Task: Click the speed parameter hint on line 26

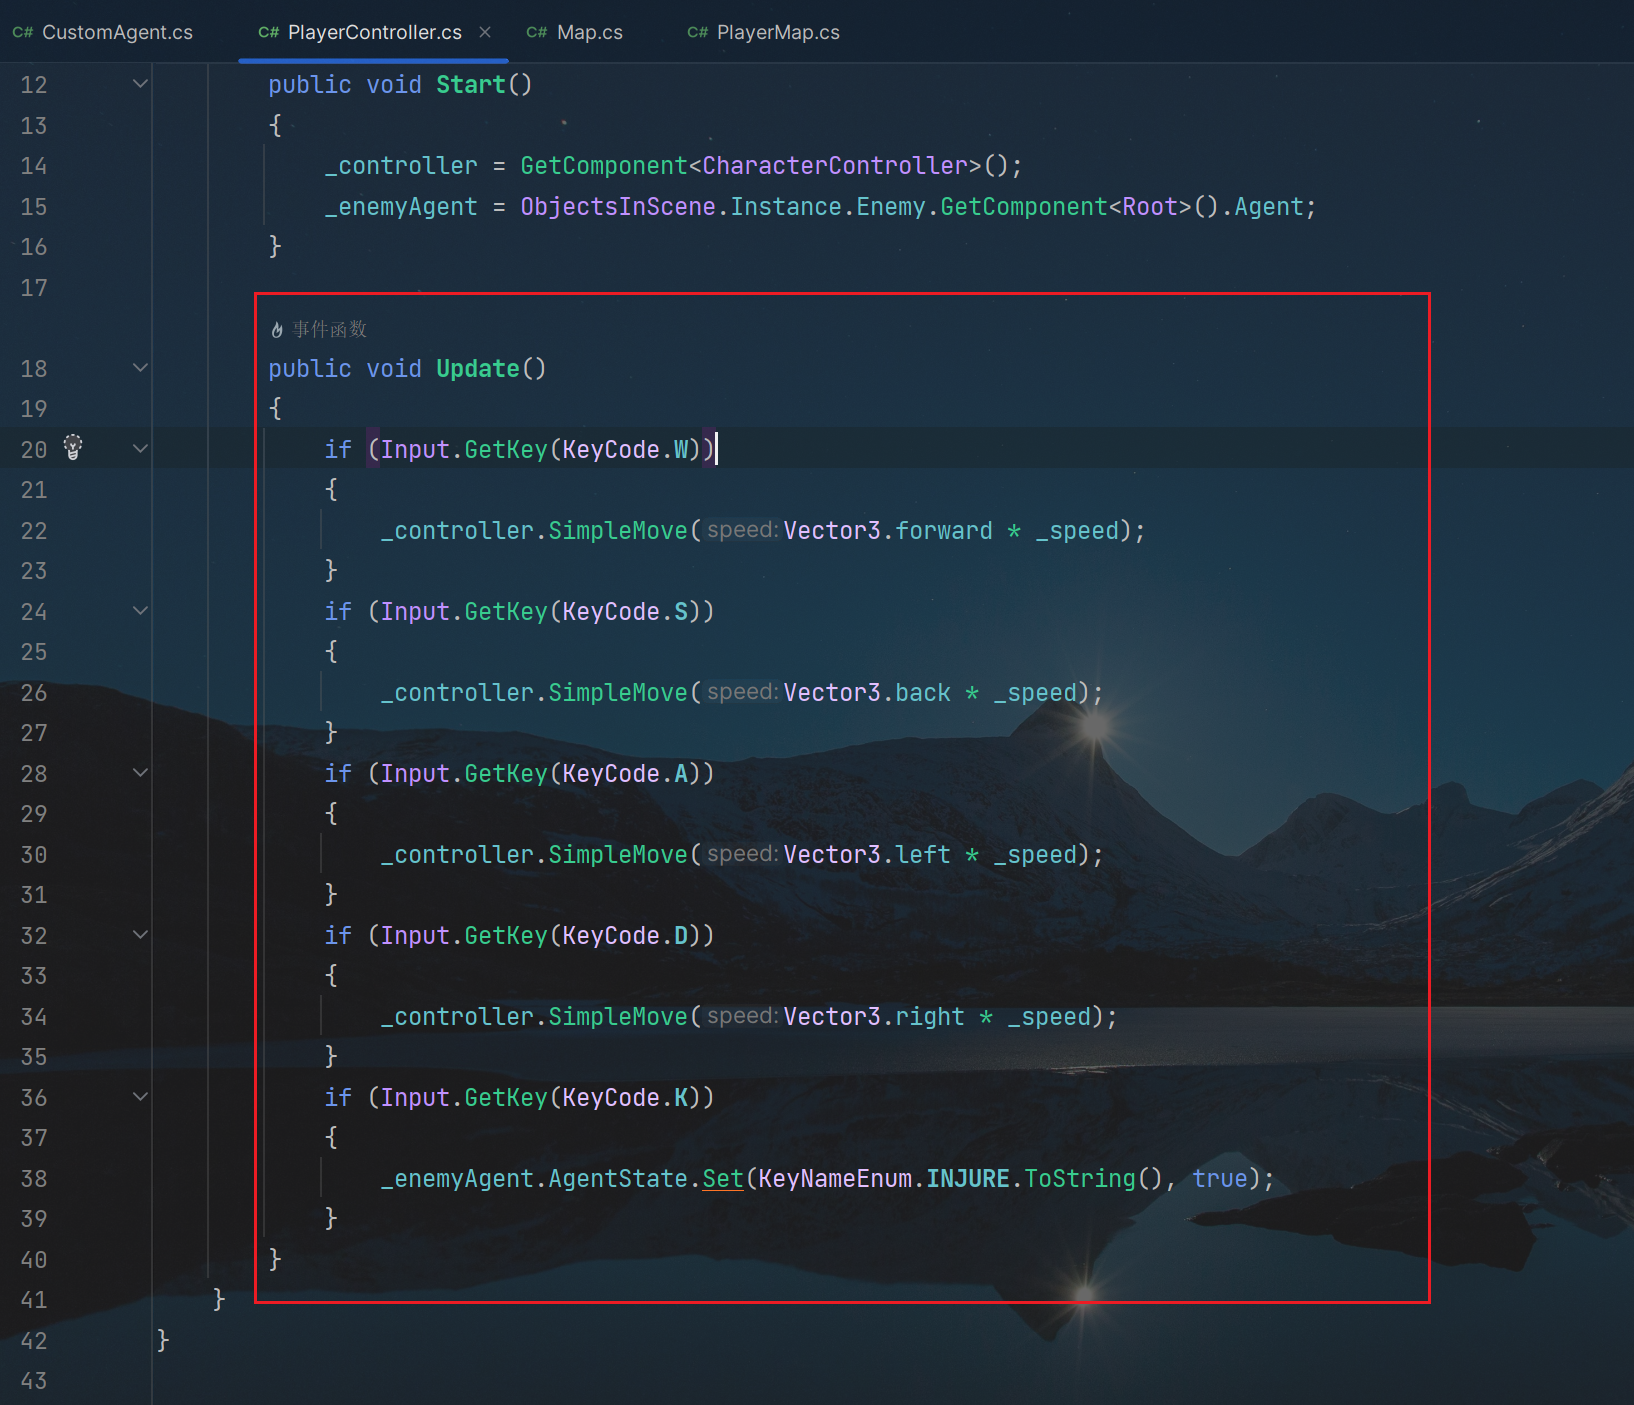Action: (741, 692)
